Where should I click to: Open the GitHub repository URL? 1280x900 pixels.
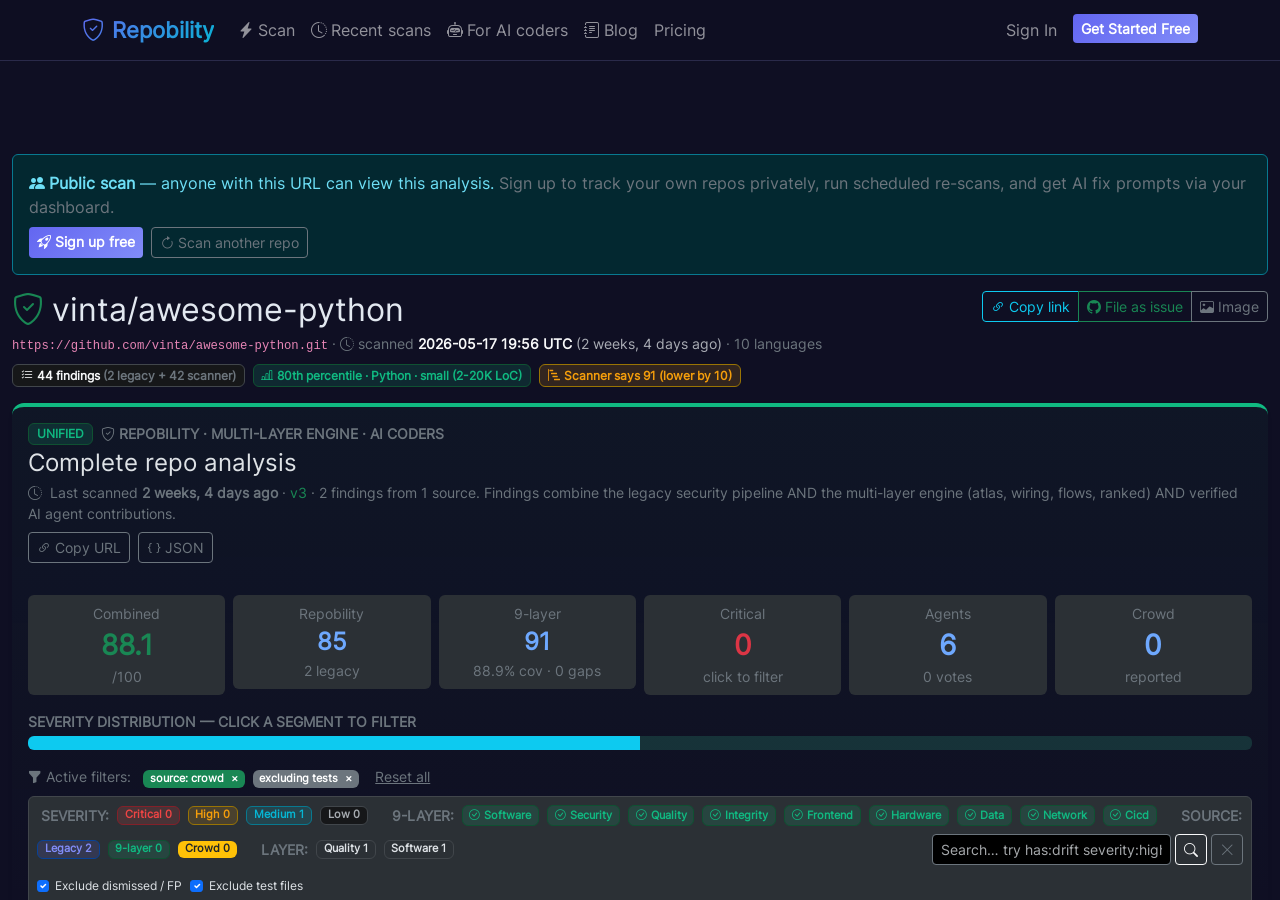[x=170, y=345]
